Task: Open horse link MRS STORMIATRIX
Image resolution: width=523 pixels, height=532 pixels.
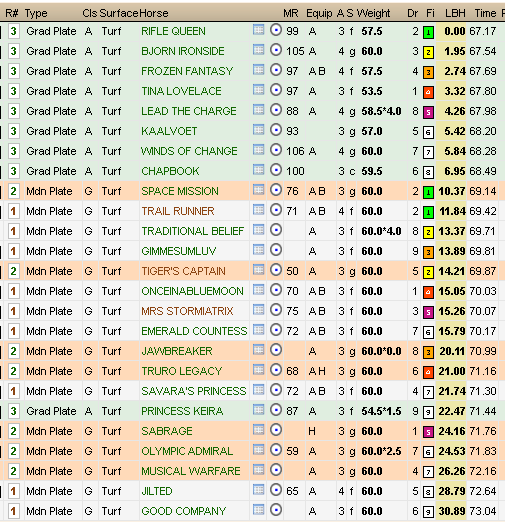Action: tap(187, 311)
